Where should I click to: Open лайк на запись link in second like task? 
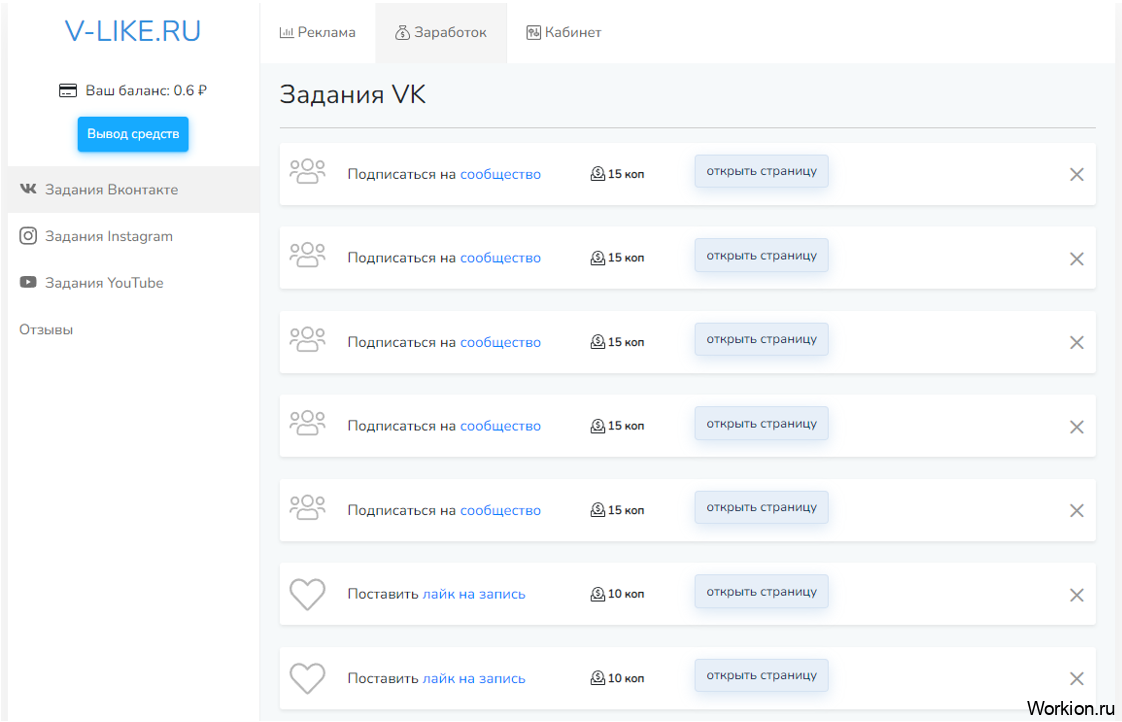pos(474,679)
